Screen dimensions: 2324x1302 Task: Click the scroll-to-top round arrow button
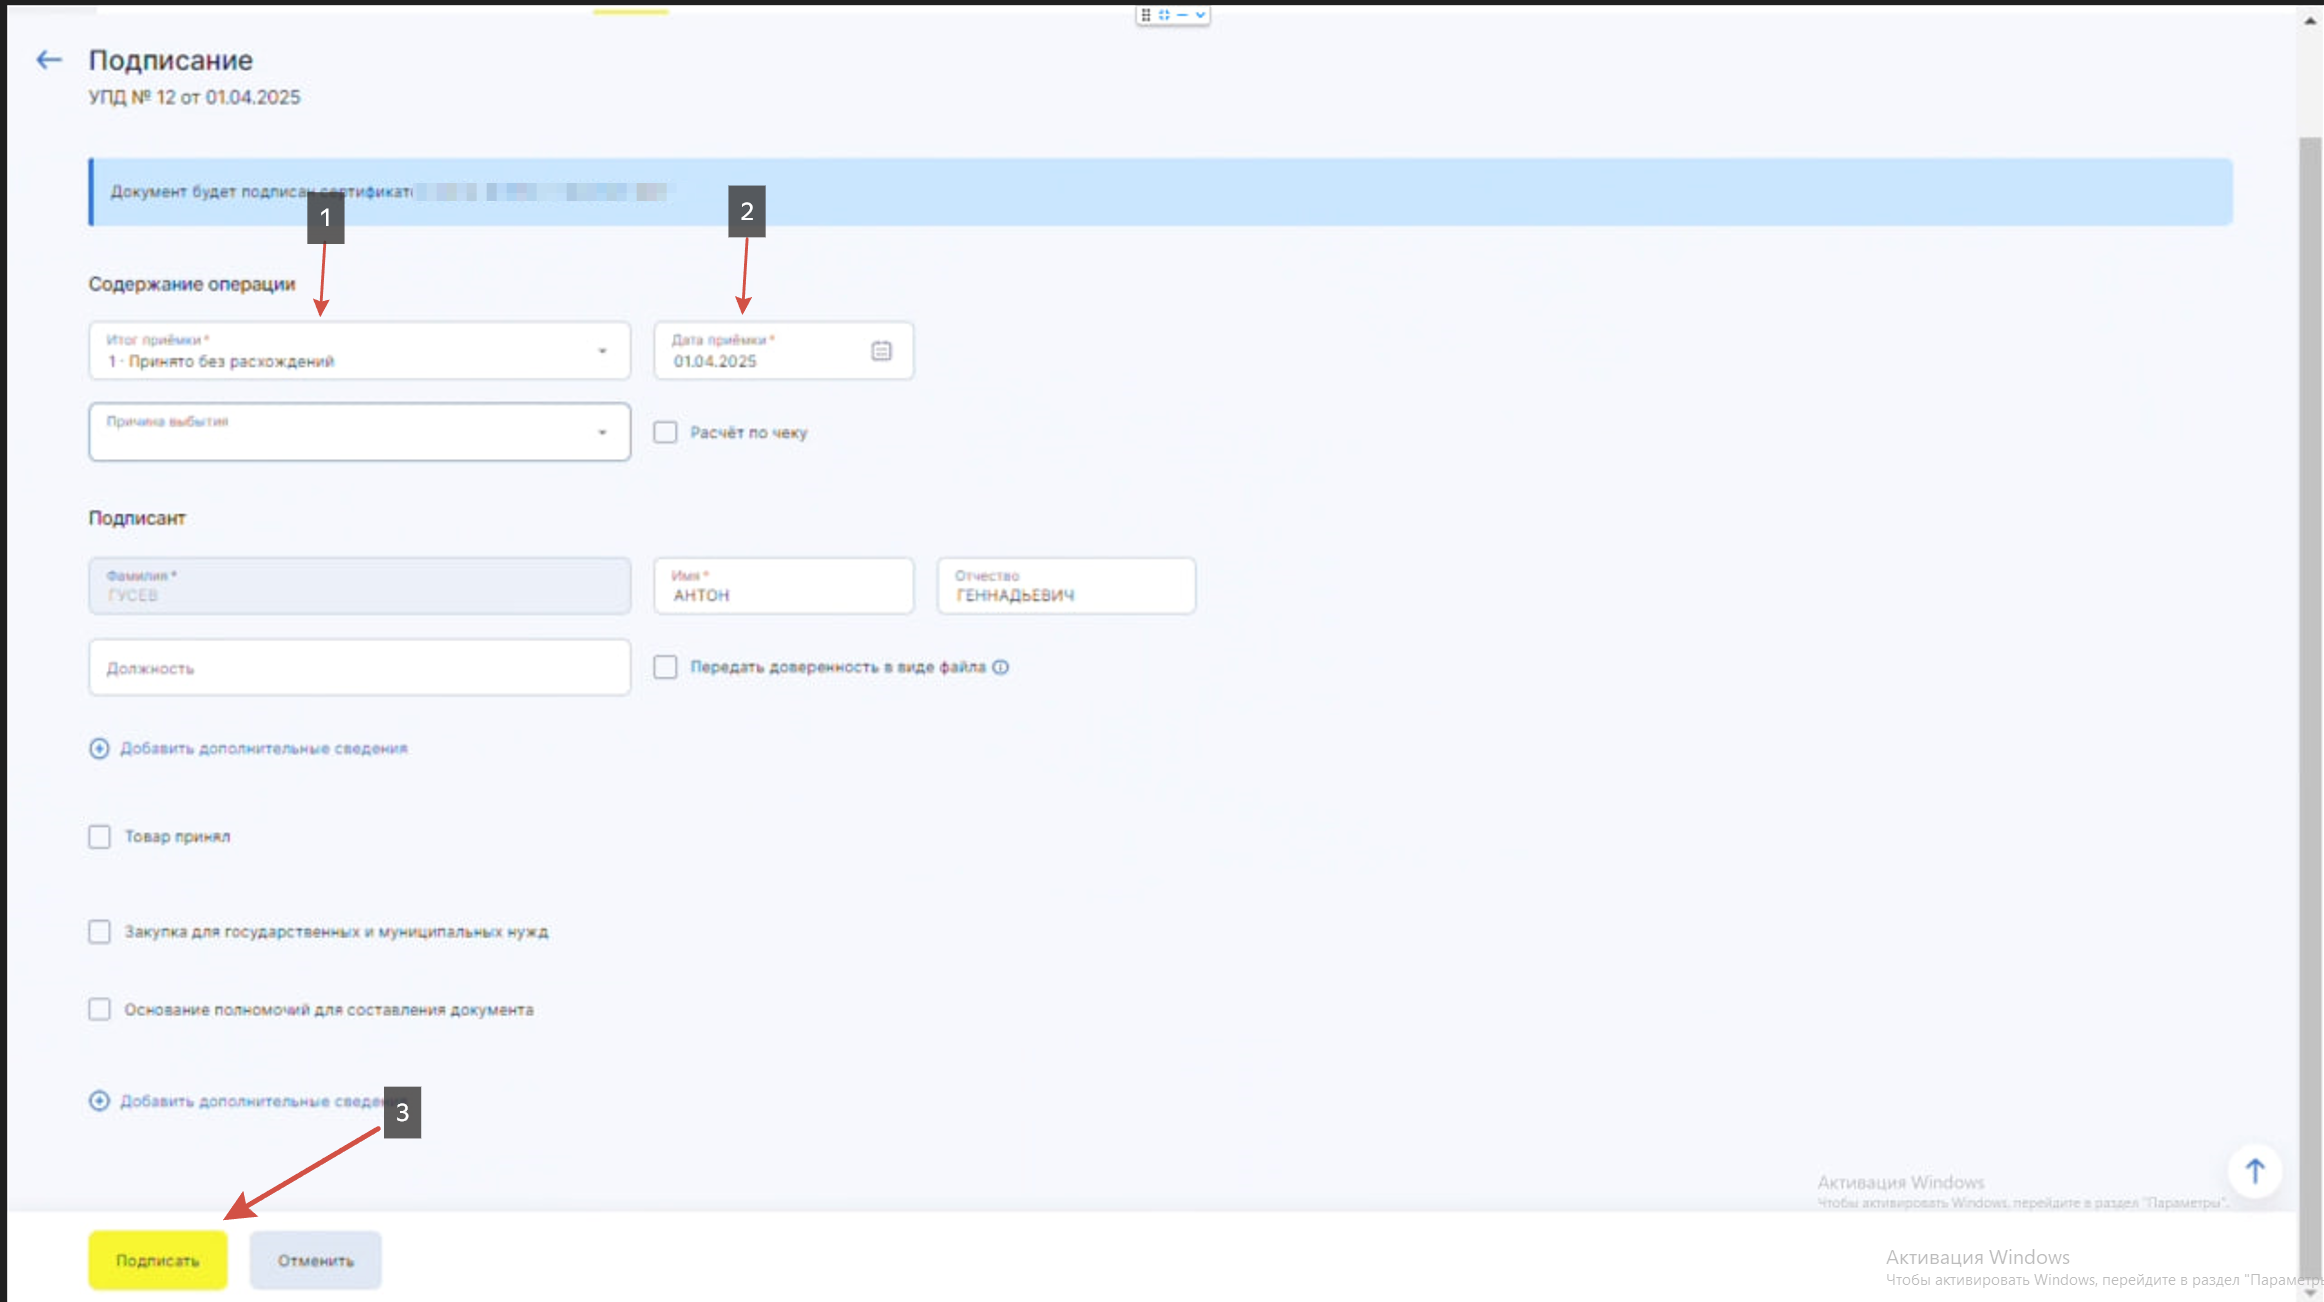pyautogui.click(x=2254, y=1170)
